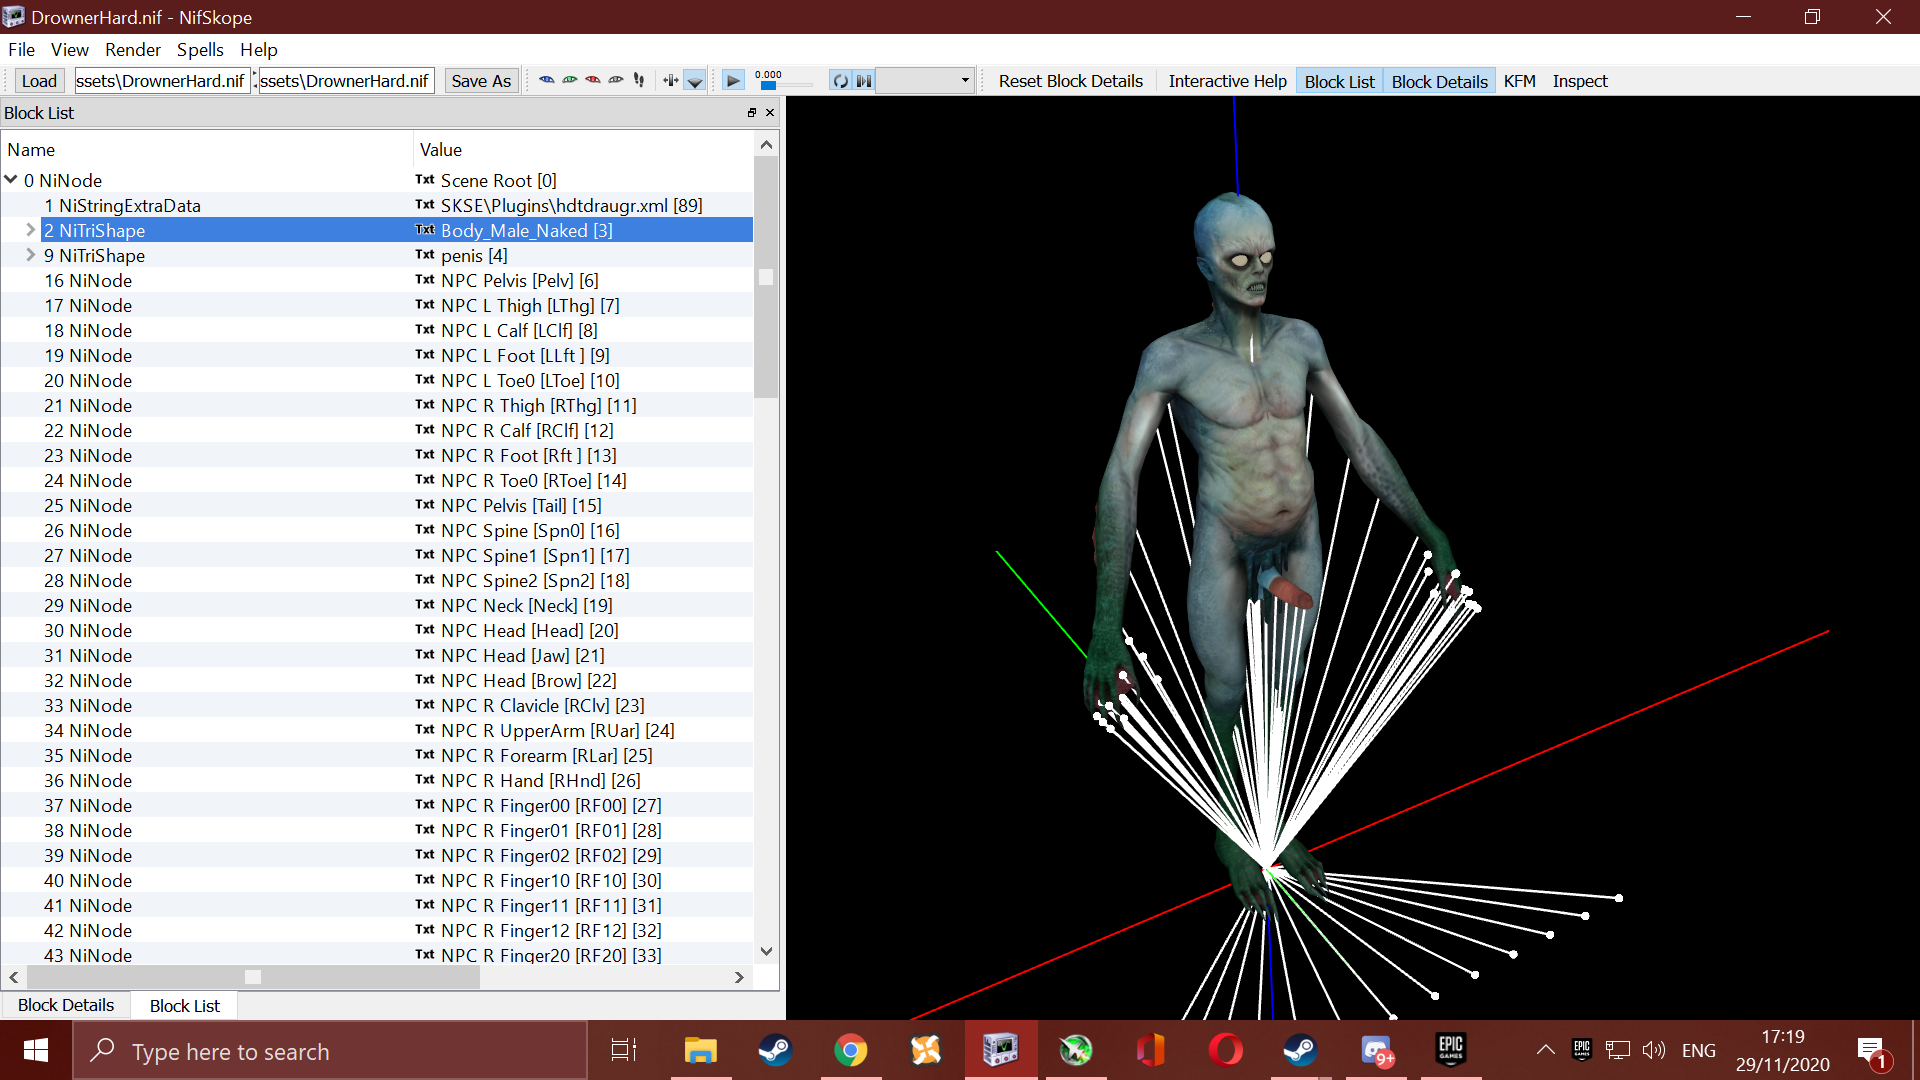Expand the 9 NiTriShape block

click(31, 255)
